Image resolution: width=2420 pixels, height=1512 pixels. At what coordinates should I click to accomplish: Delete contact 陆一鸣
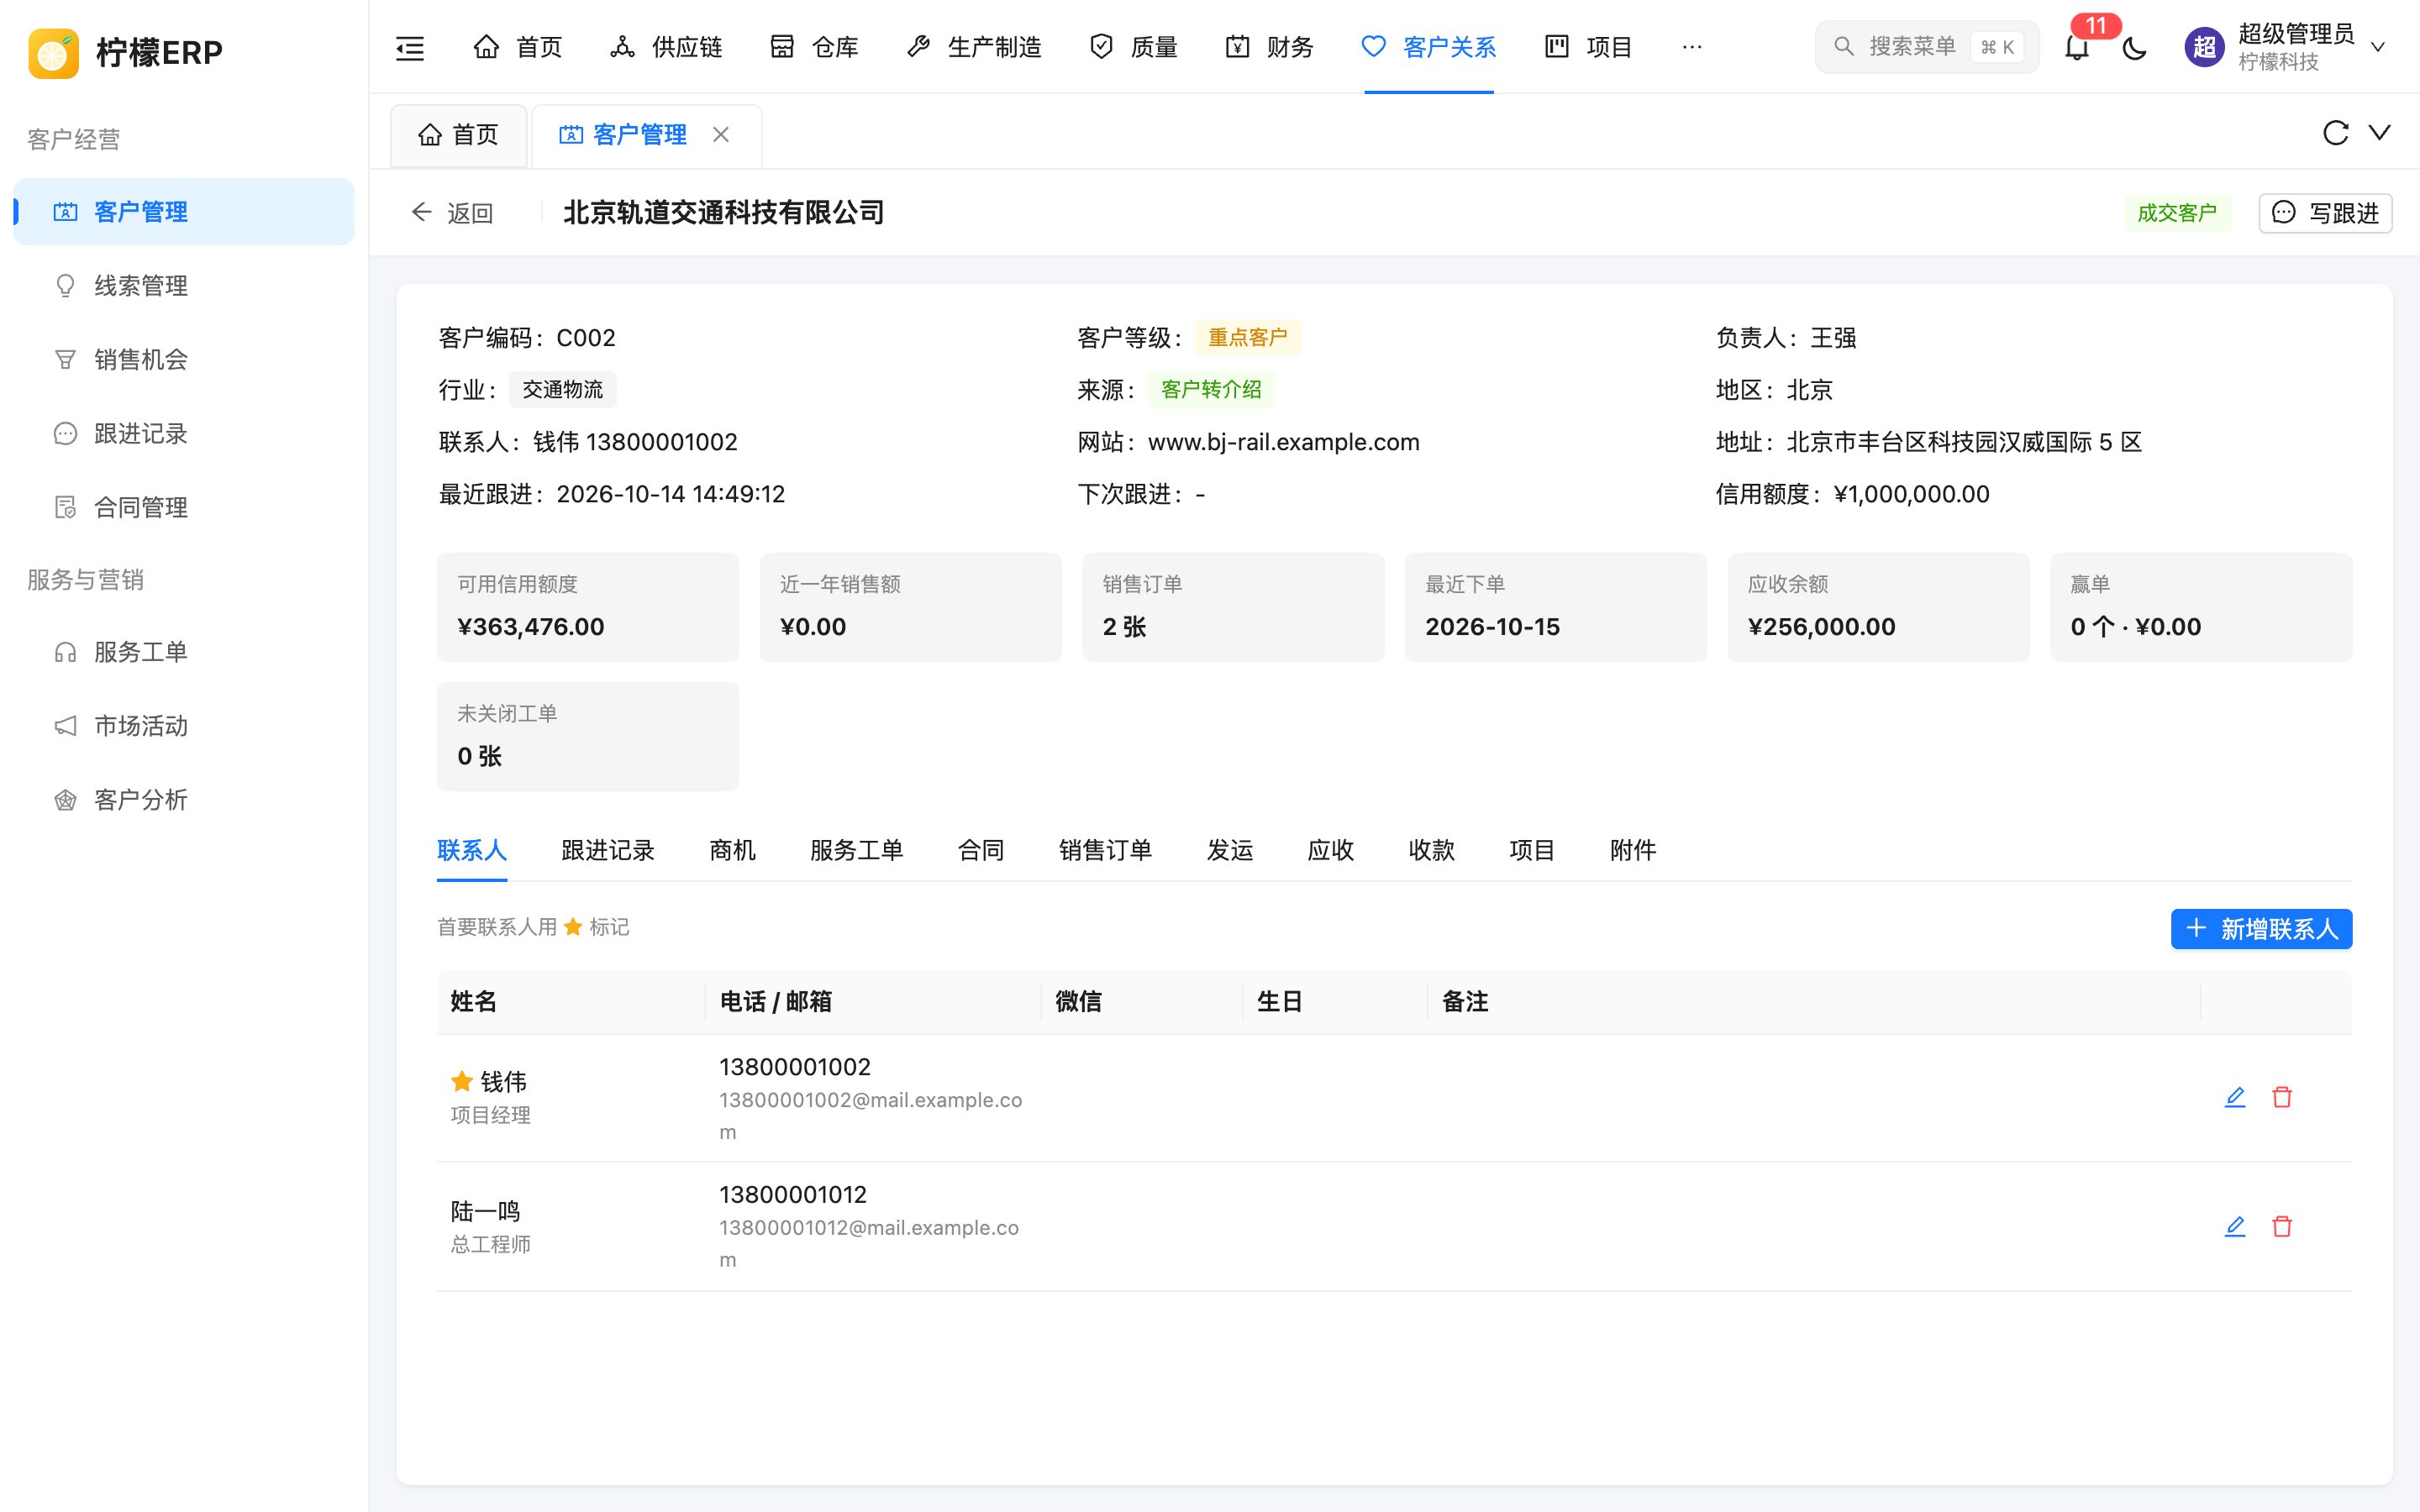coord(2282,1226)
